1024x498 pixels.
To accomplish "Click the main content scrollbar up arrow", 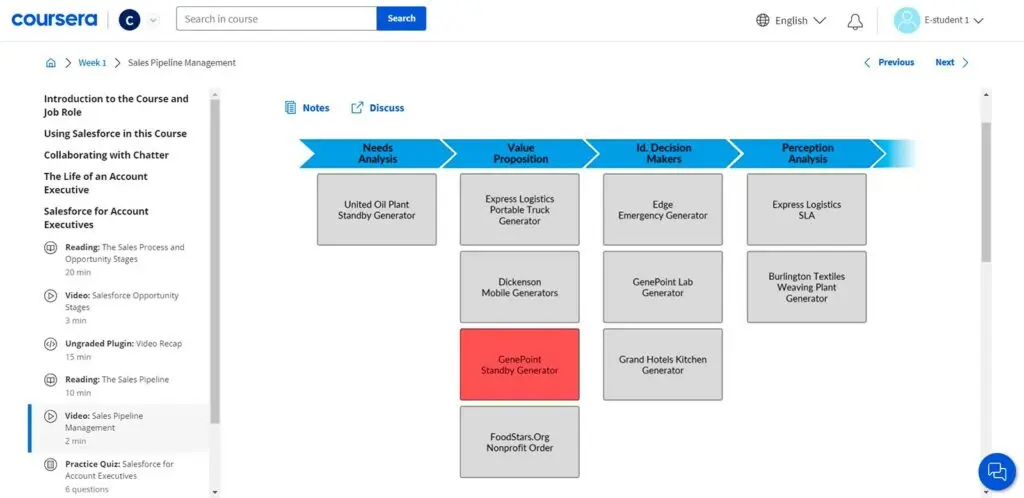I will pyautogui.click(x=986, y=94).
